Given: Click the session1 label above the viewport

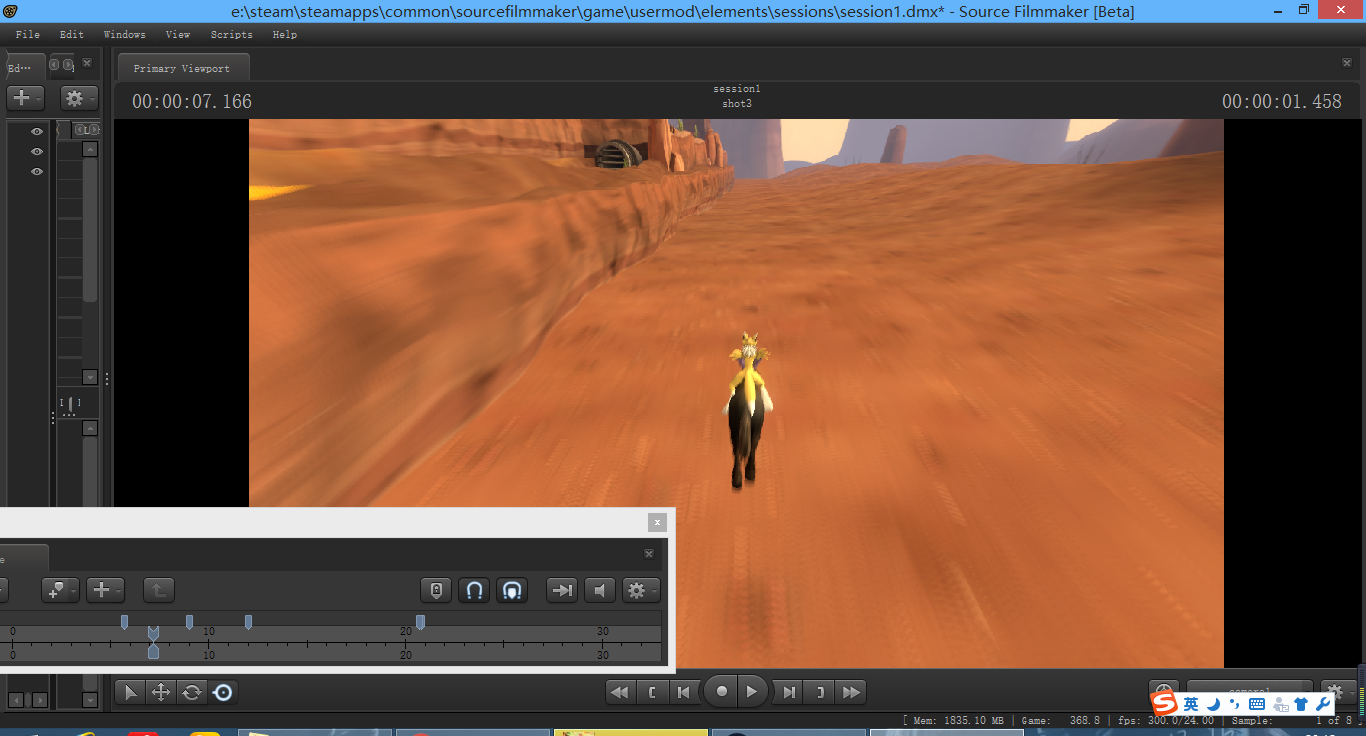Looking at the screenshot, I should pos(737,89).
